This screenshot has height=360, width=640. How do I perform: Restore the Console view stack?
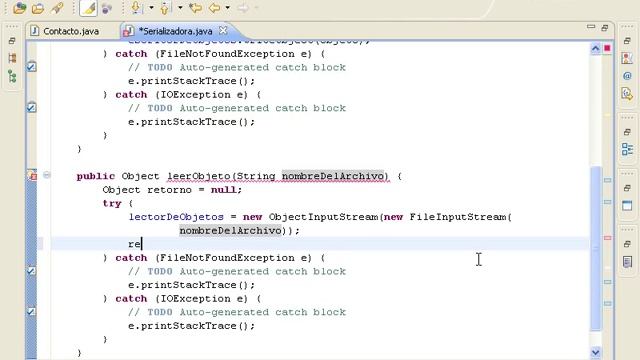[627, 188]
